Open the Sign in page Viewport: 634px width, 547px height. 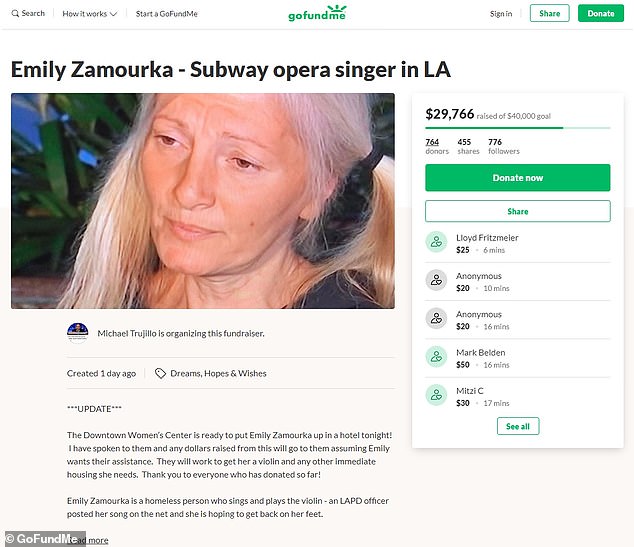[x=501, y=14]
